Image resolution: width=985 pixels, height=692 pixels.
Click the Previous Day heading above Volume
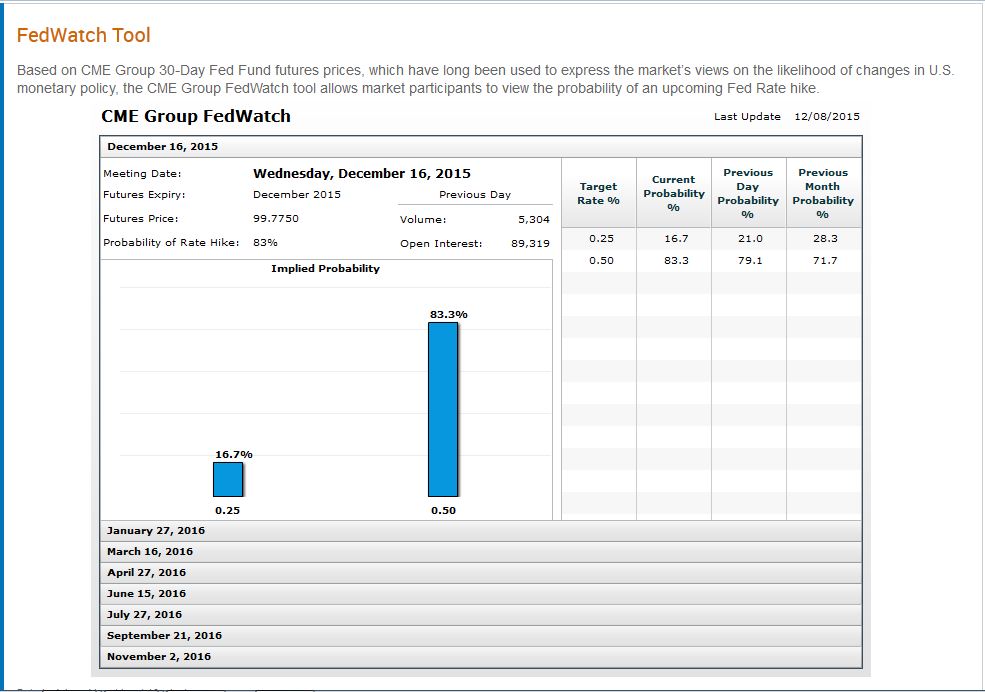[475, 195]
